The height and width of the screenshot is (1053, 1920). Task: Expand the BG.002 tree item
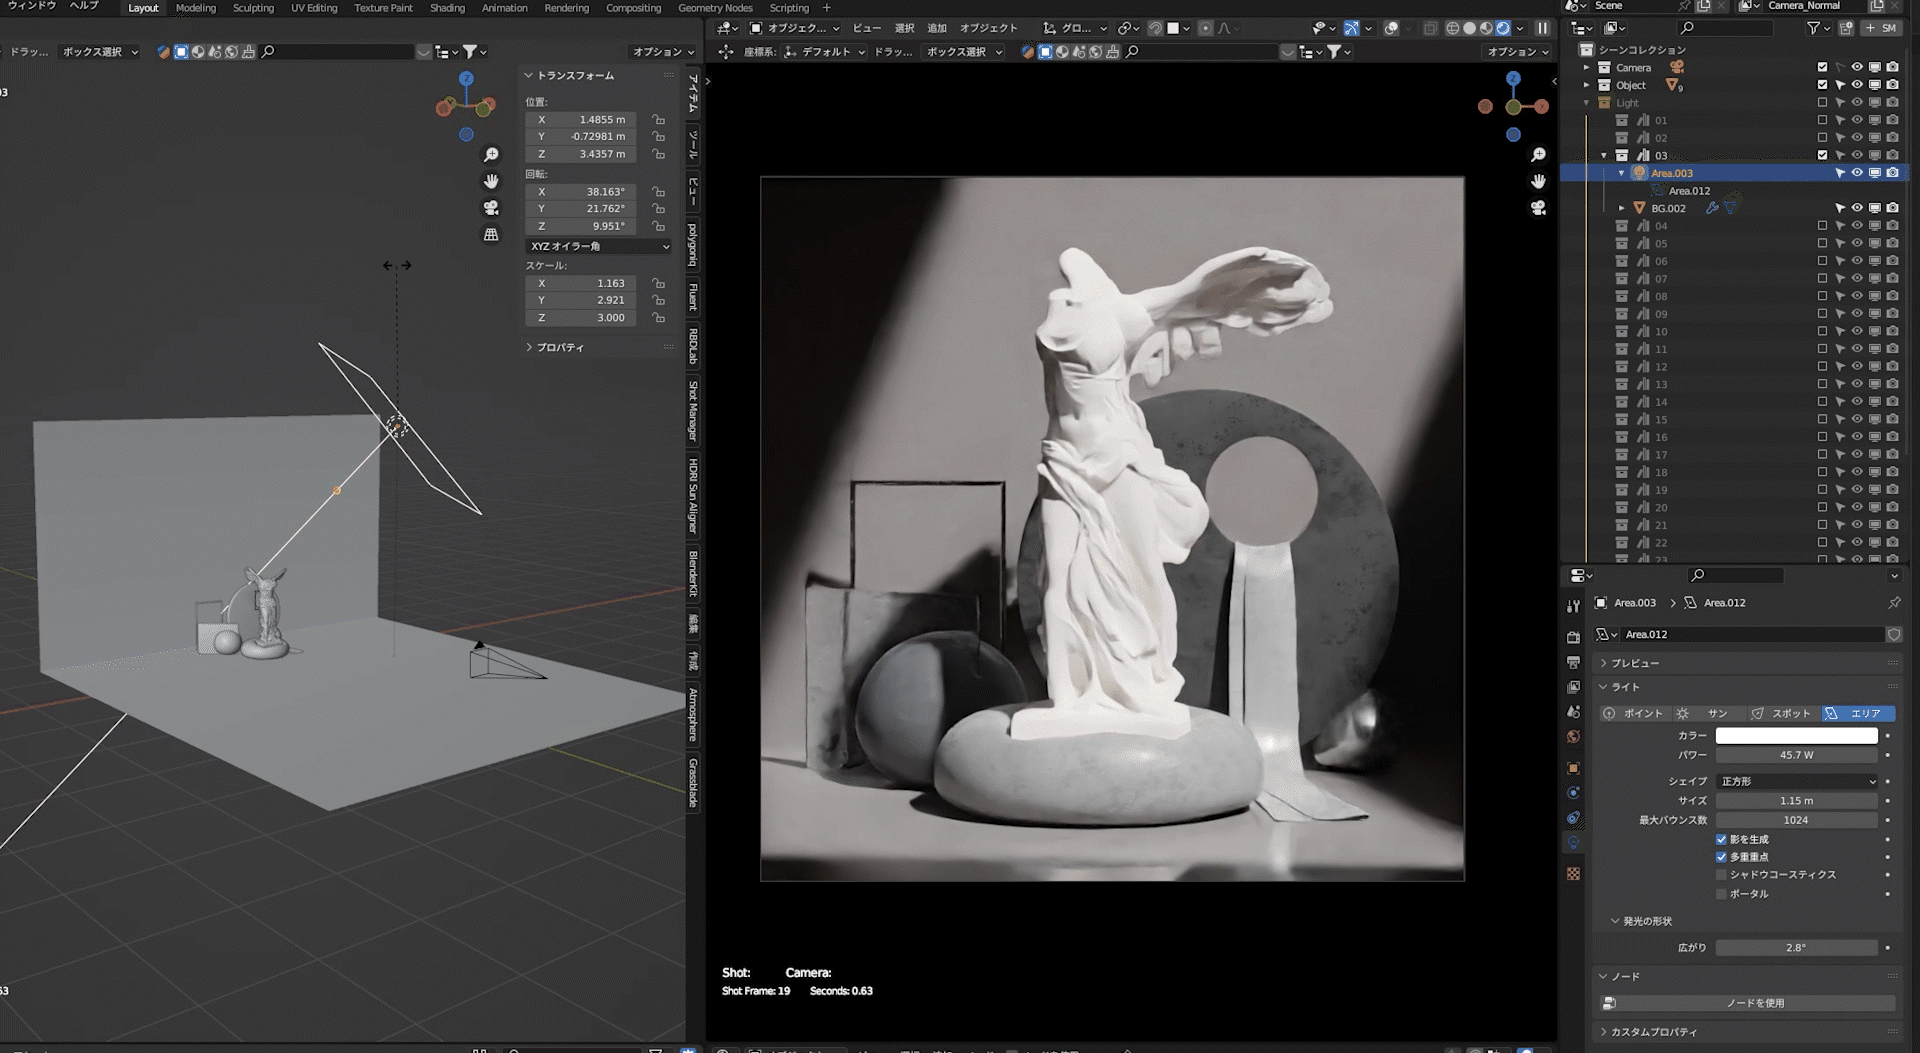tap(1621, 208)
